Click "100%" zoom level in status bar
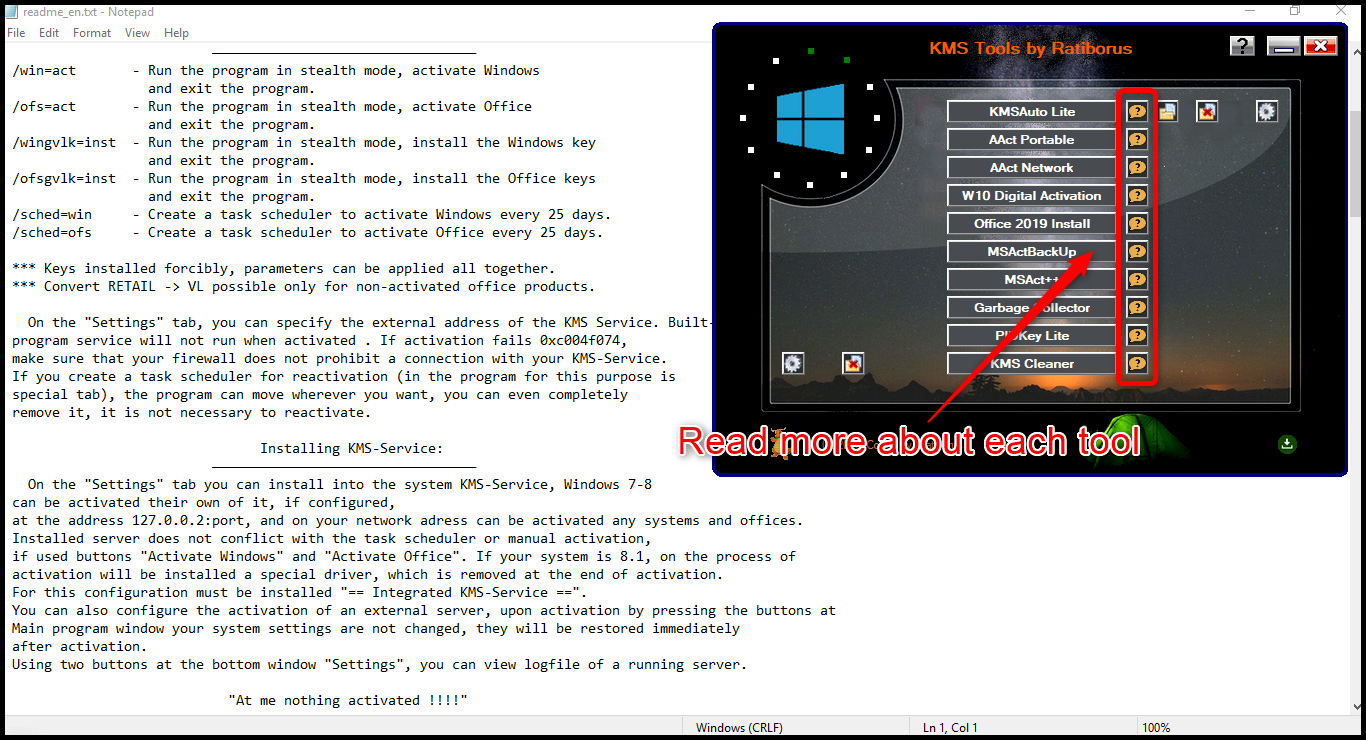 click(x=1156, y=728)
